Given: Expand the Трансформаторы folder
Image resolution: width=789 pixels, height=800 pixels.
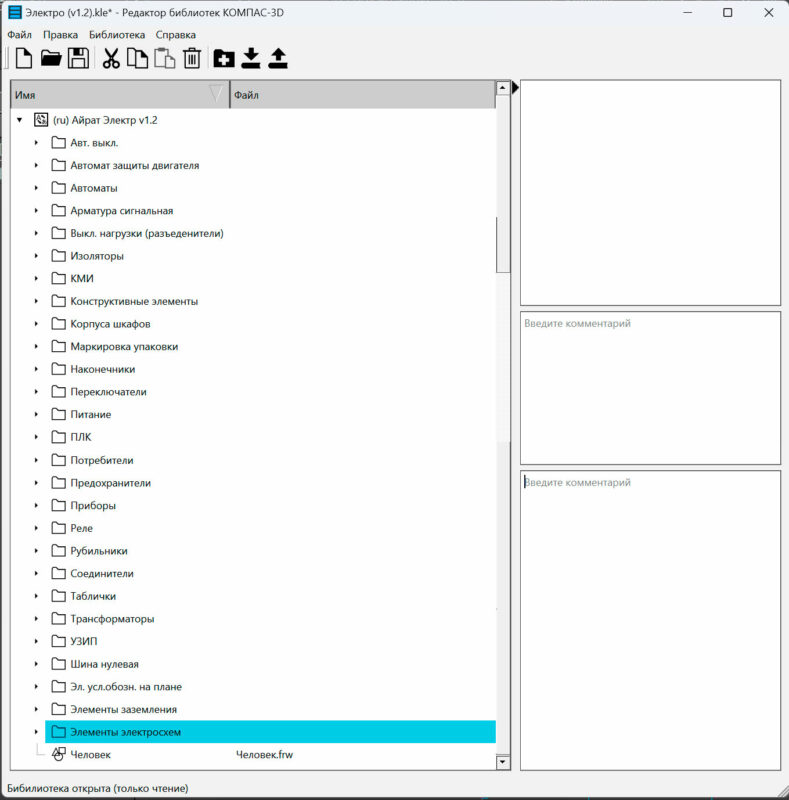Looking at the screenshot, I should point(36,618).
